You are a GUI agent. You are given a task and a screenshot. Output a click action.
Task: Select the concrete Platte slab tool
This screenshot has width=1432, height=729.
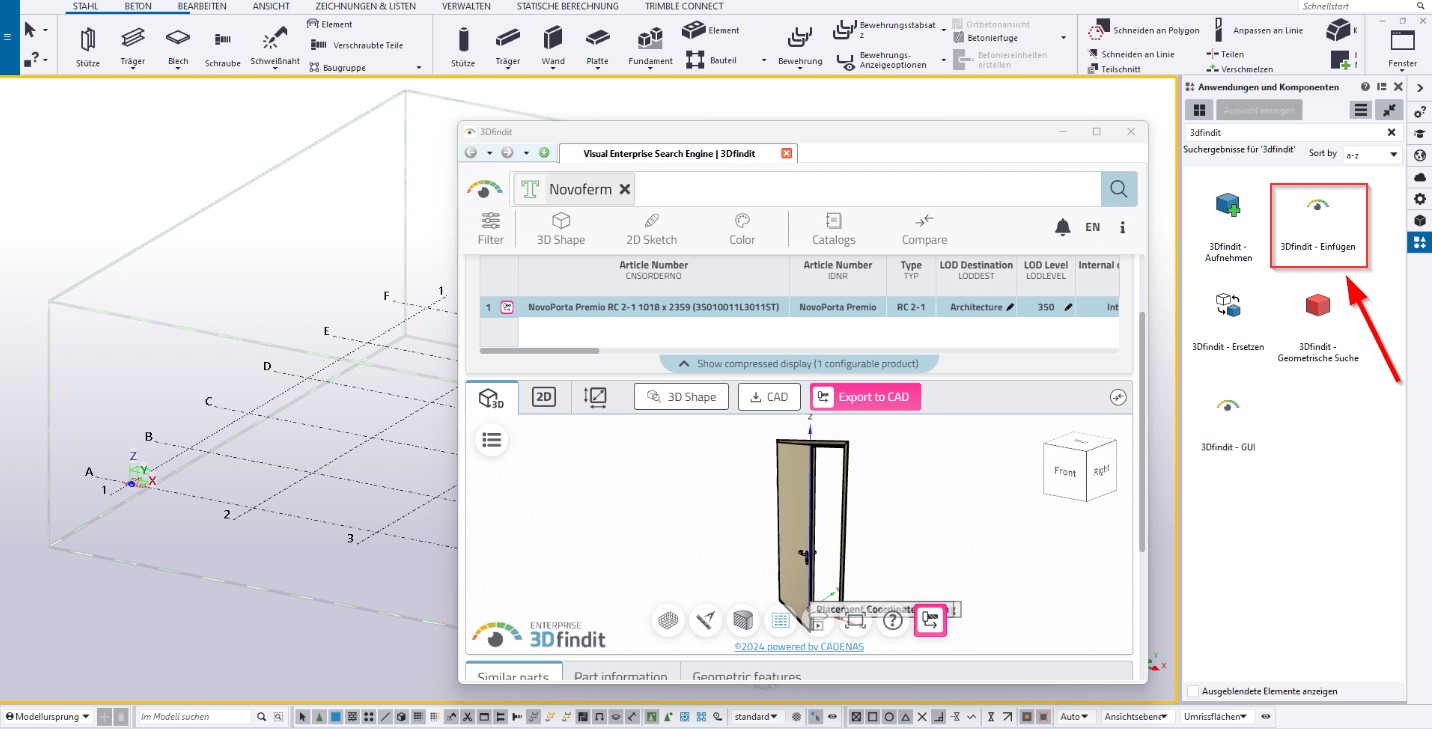[x=597, y=45]
